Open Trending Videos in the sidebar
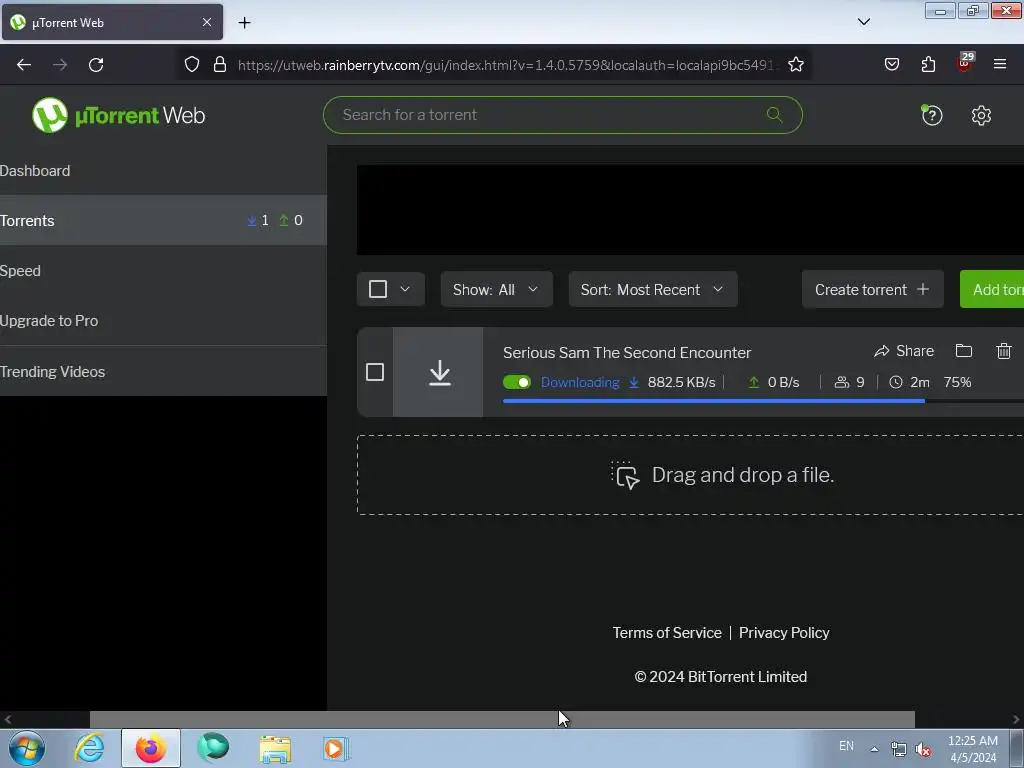The height and width of the screenshot is (768, 1024). [163, 371]
